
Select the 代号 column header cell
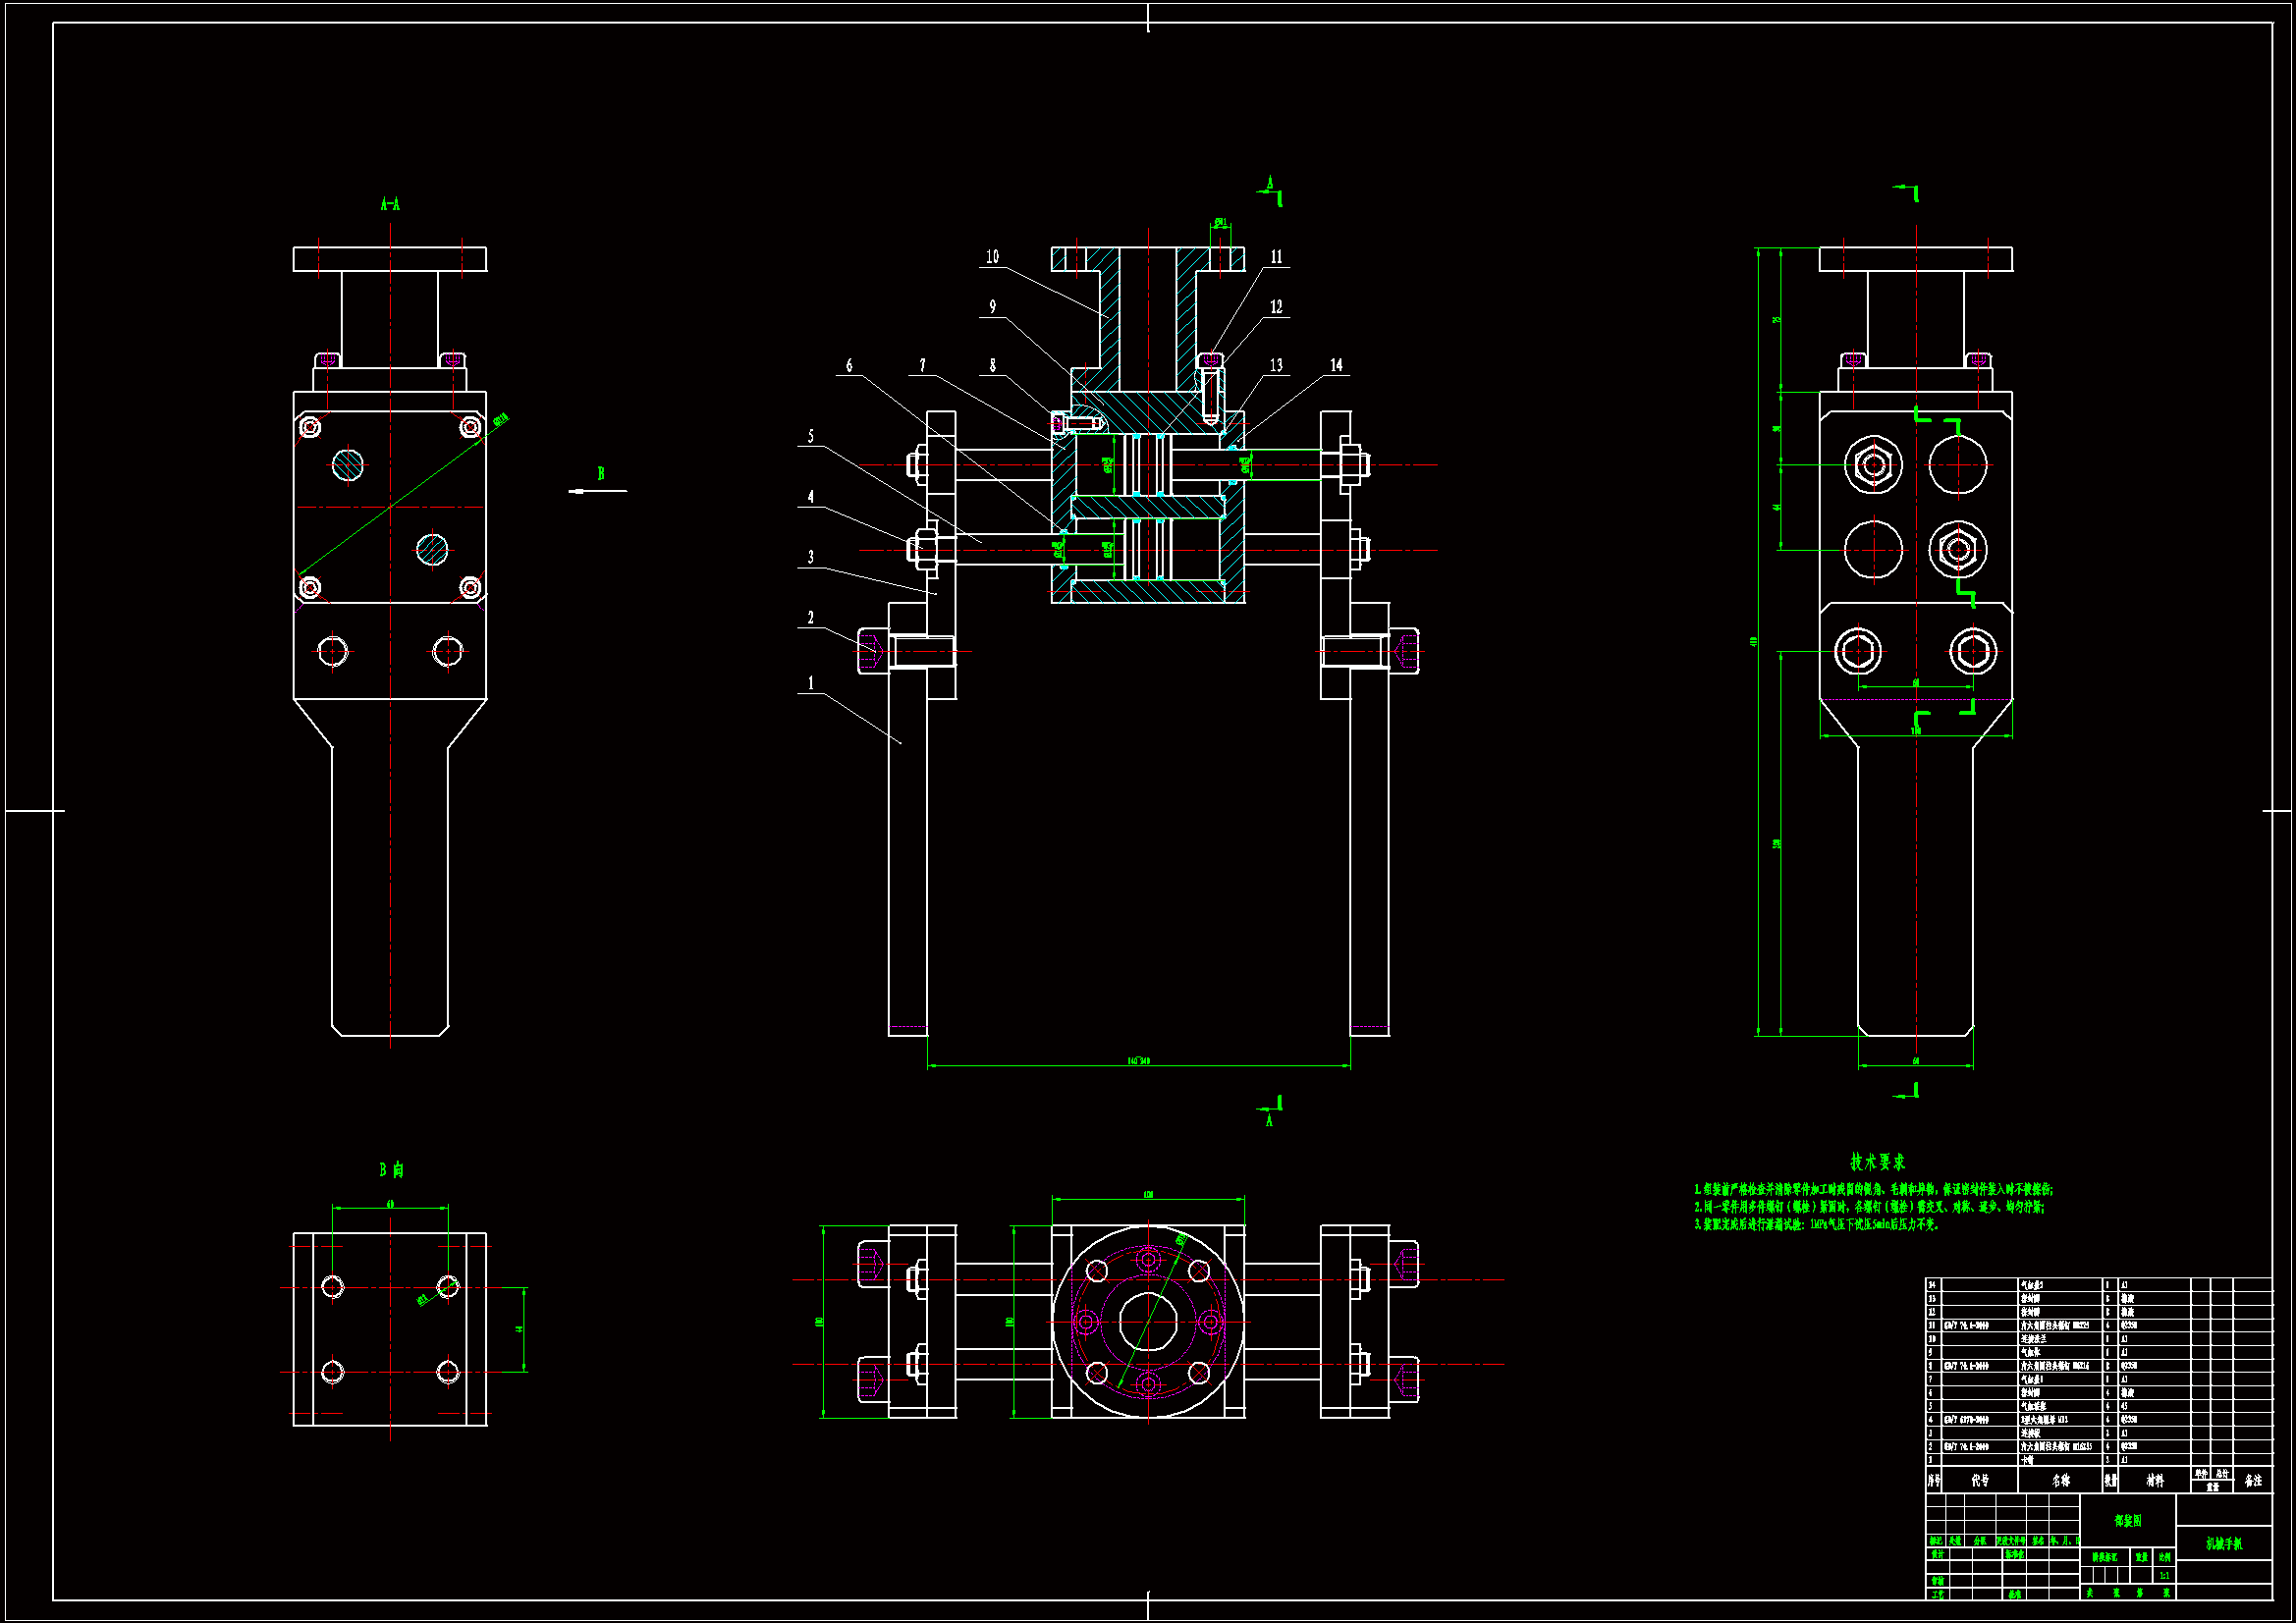[x=1980, y=1480]
